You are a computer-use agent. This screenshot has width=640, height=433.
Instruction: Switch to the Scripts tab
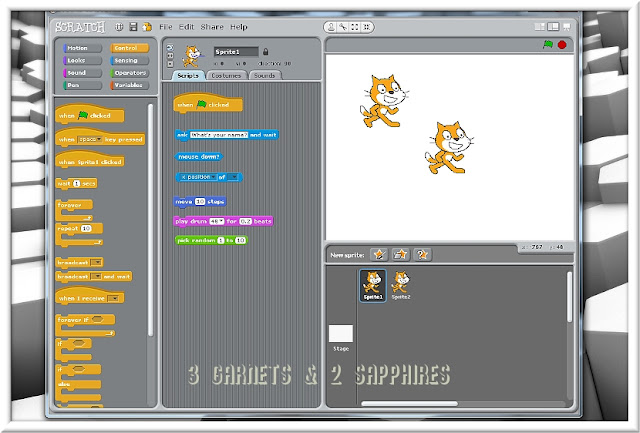pyautogui.click(x=188, y=75)
